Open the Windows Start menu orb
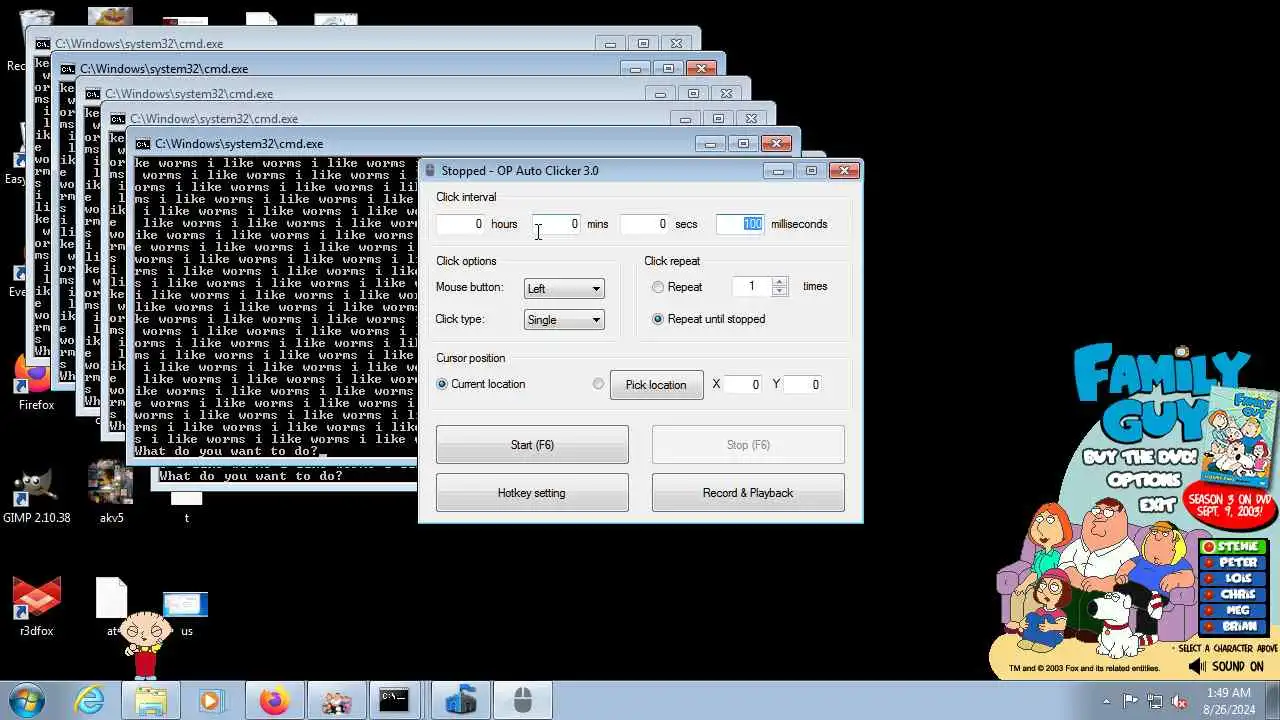Image resolution: width=1280 pixels, height=720 pixels. [x=27, y=700]
